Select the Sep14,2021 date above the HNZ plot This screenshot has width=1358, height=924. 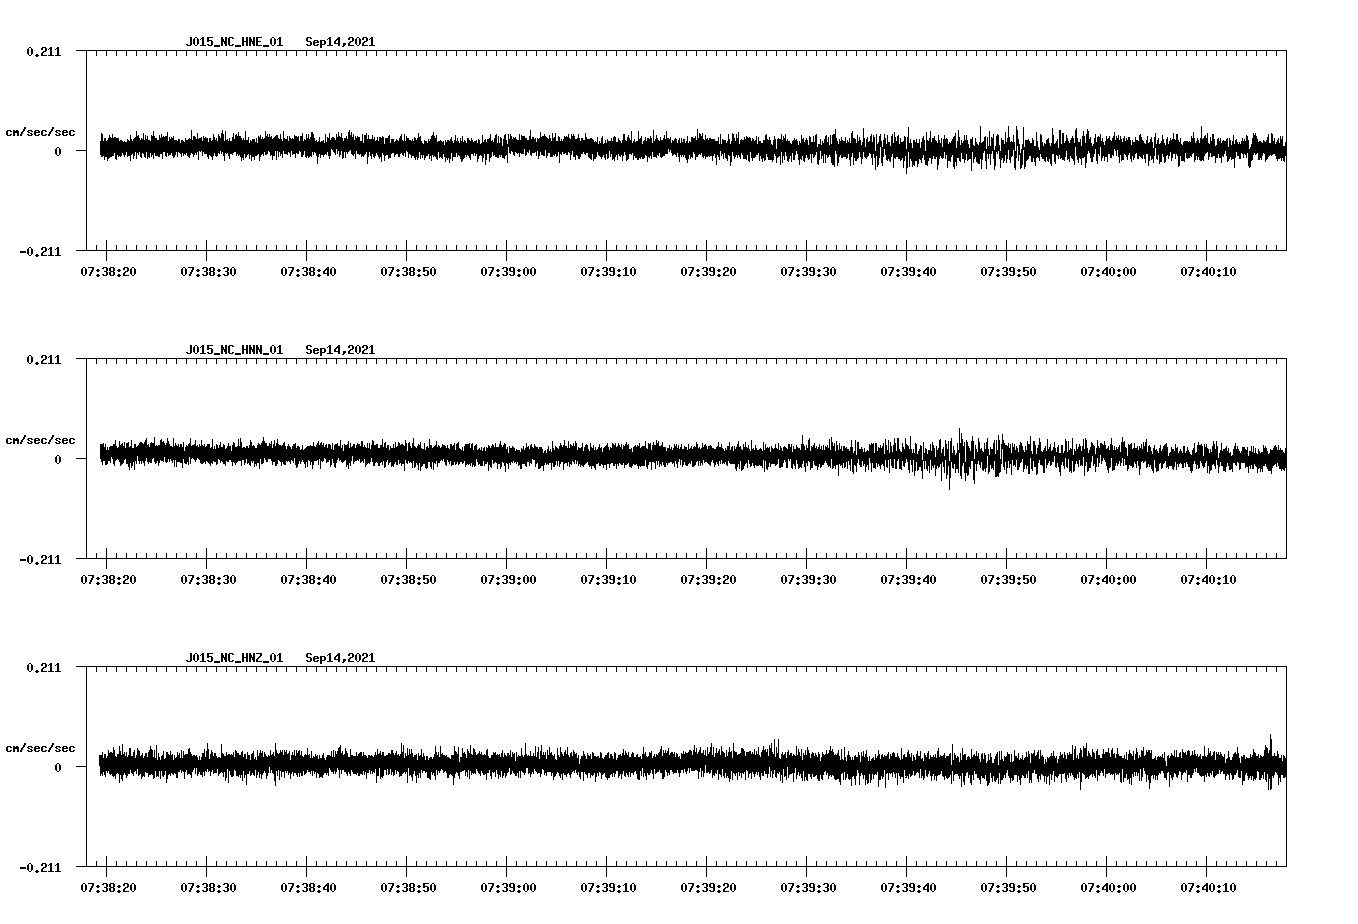[340, 658]
